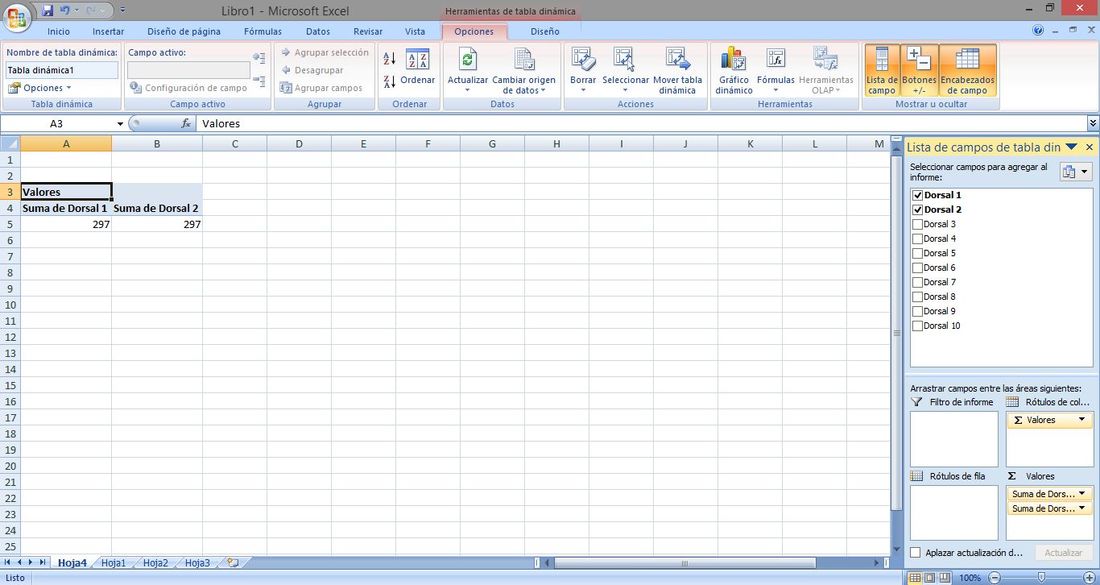Viewport: 1100px width, 585px height.
Task: Click the Agrupar selección button
Action: (x=324, y=53)
